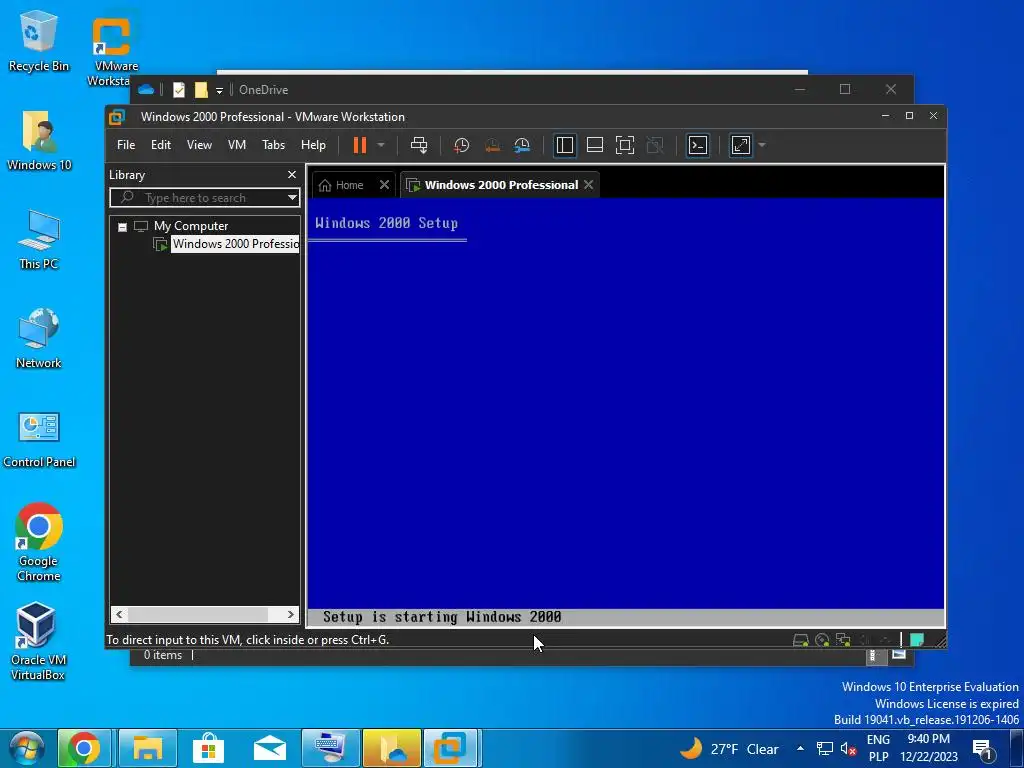Click the library scrollbar left arrow

119,615
